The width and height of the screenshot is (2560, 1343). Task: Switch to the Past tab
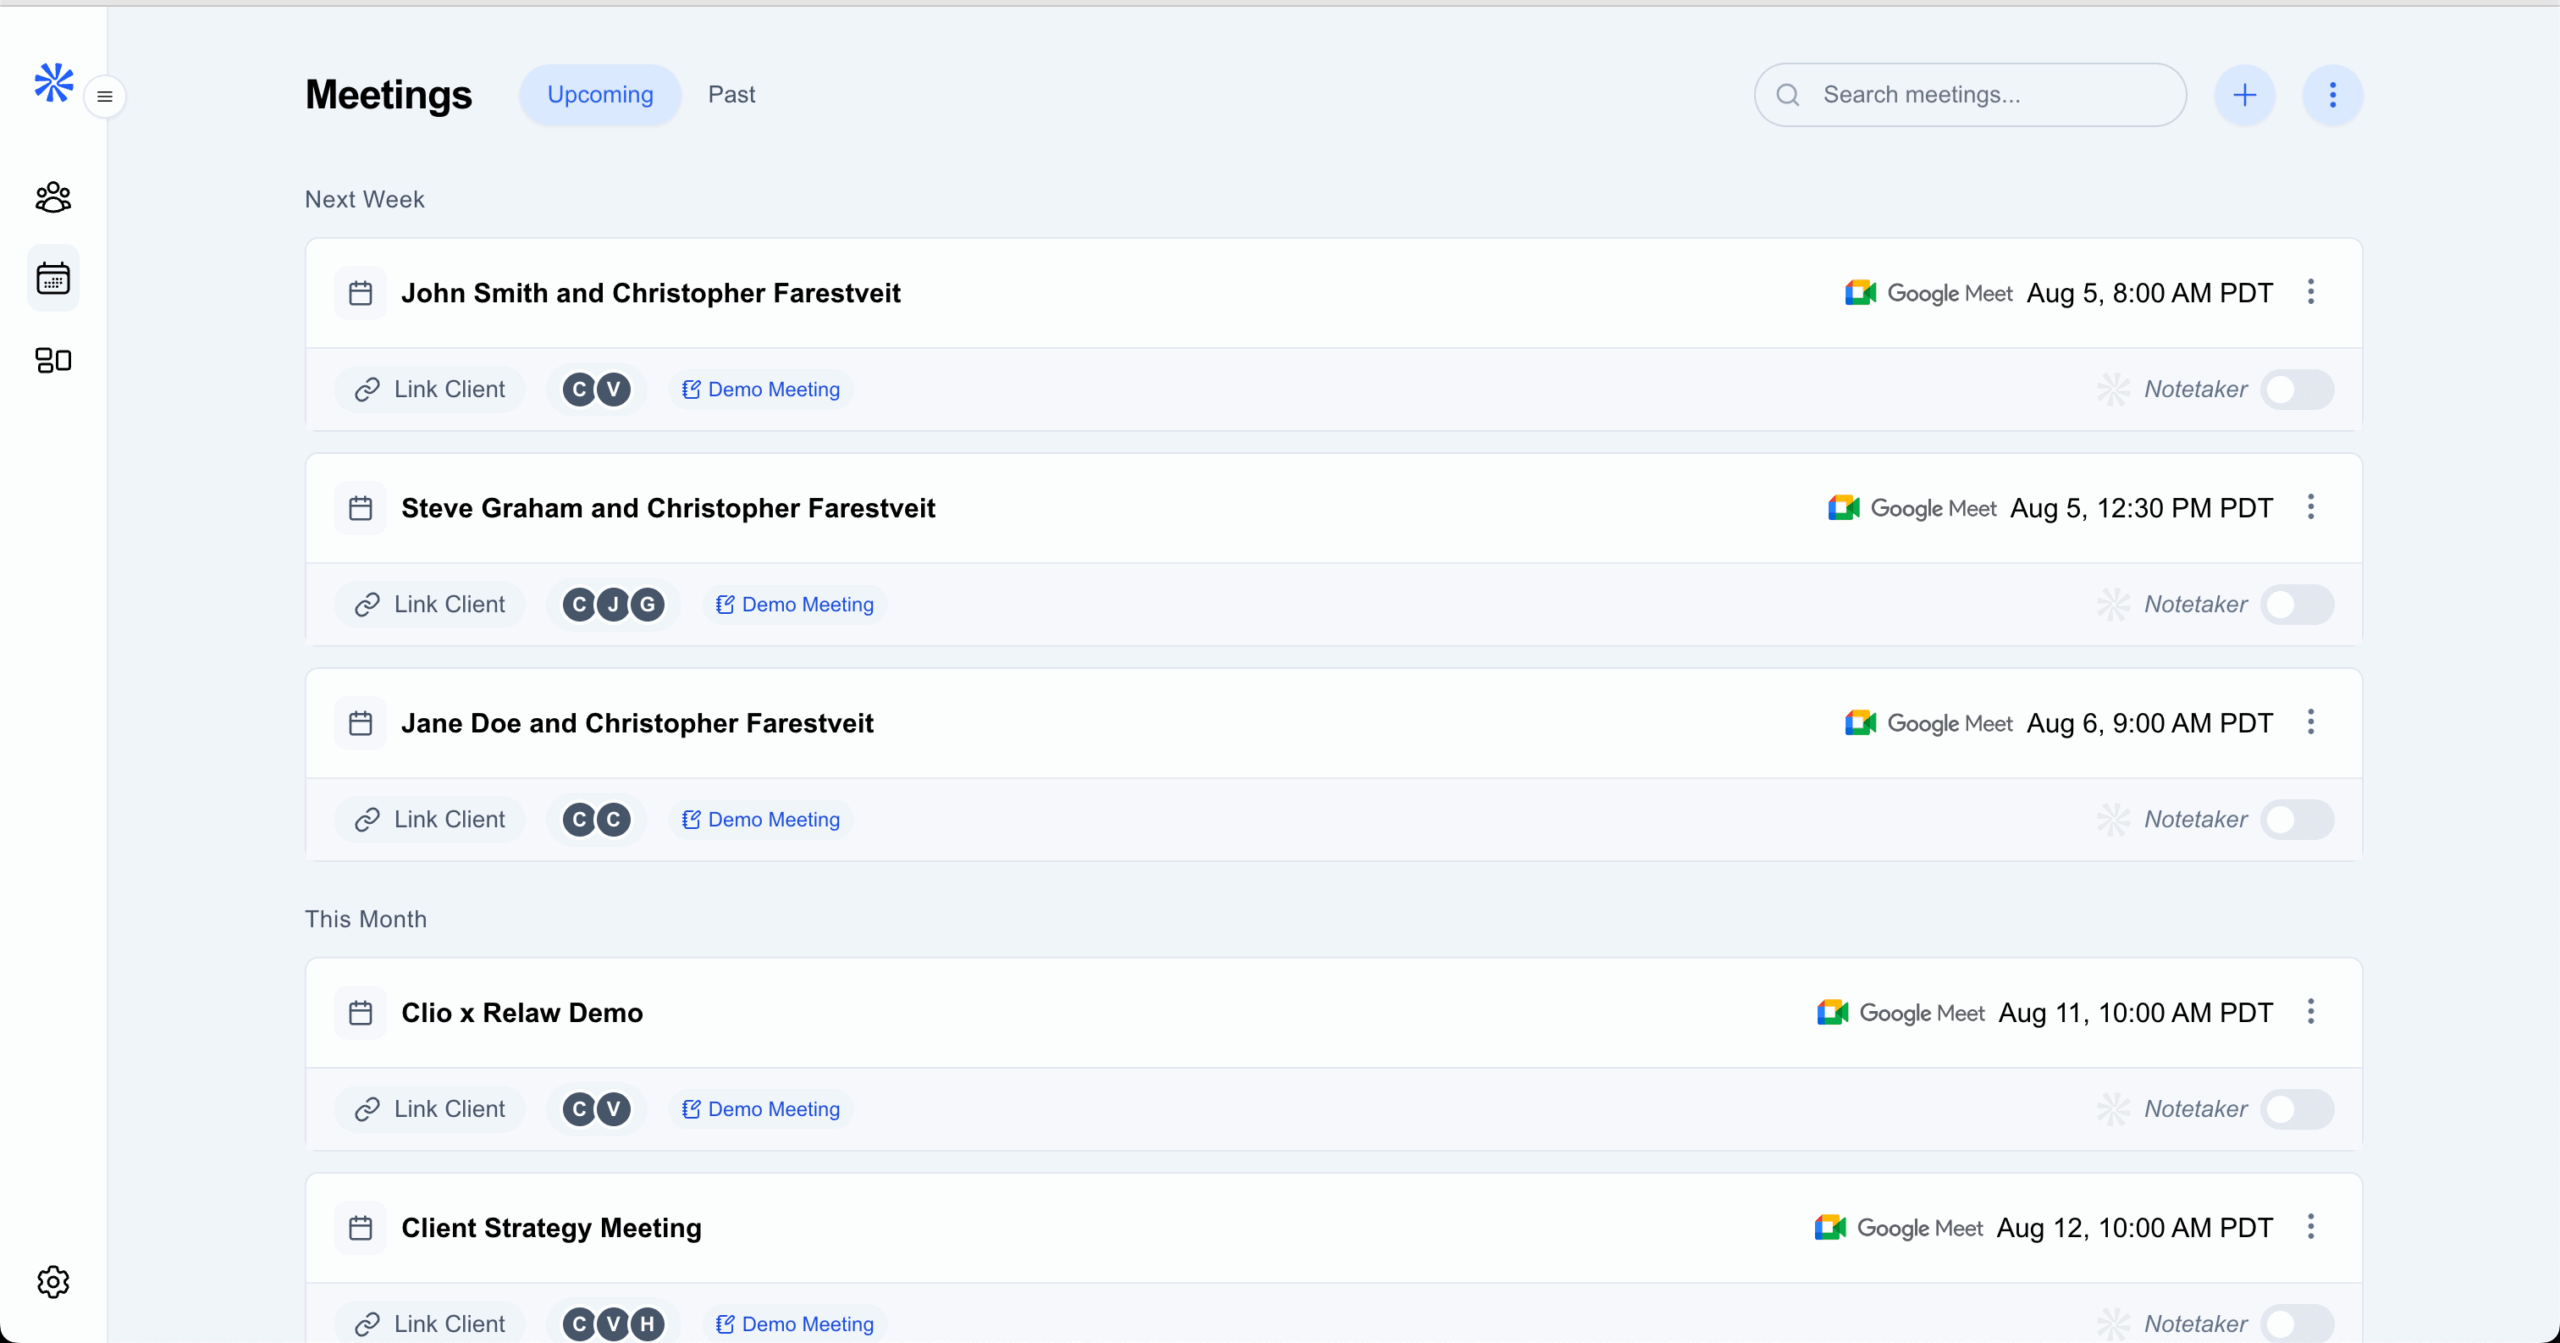coord(731,95)
